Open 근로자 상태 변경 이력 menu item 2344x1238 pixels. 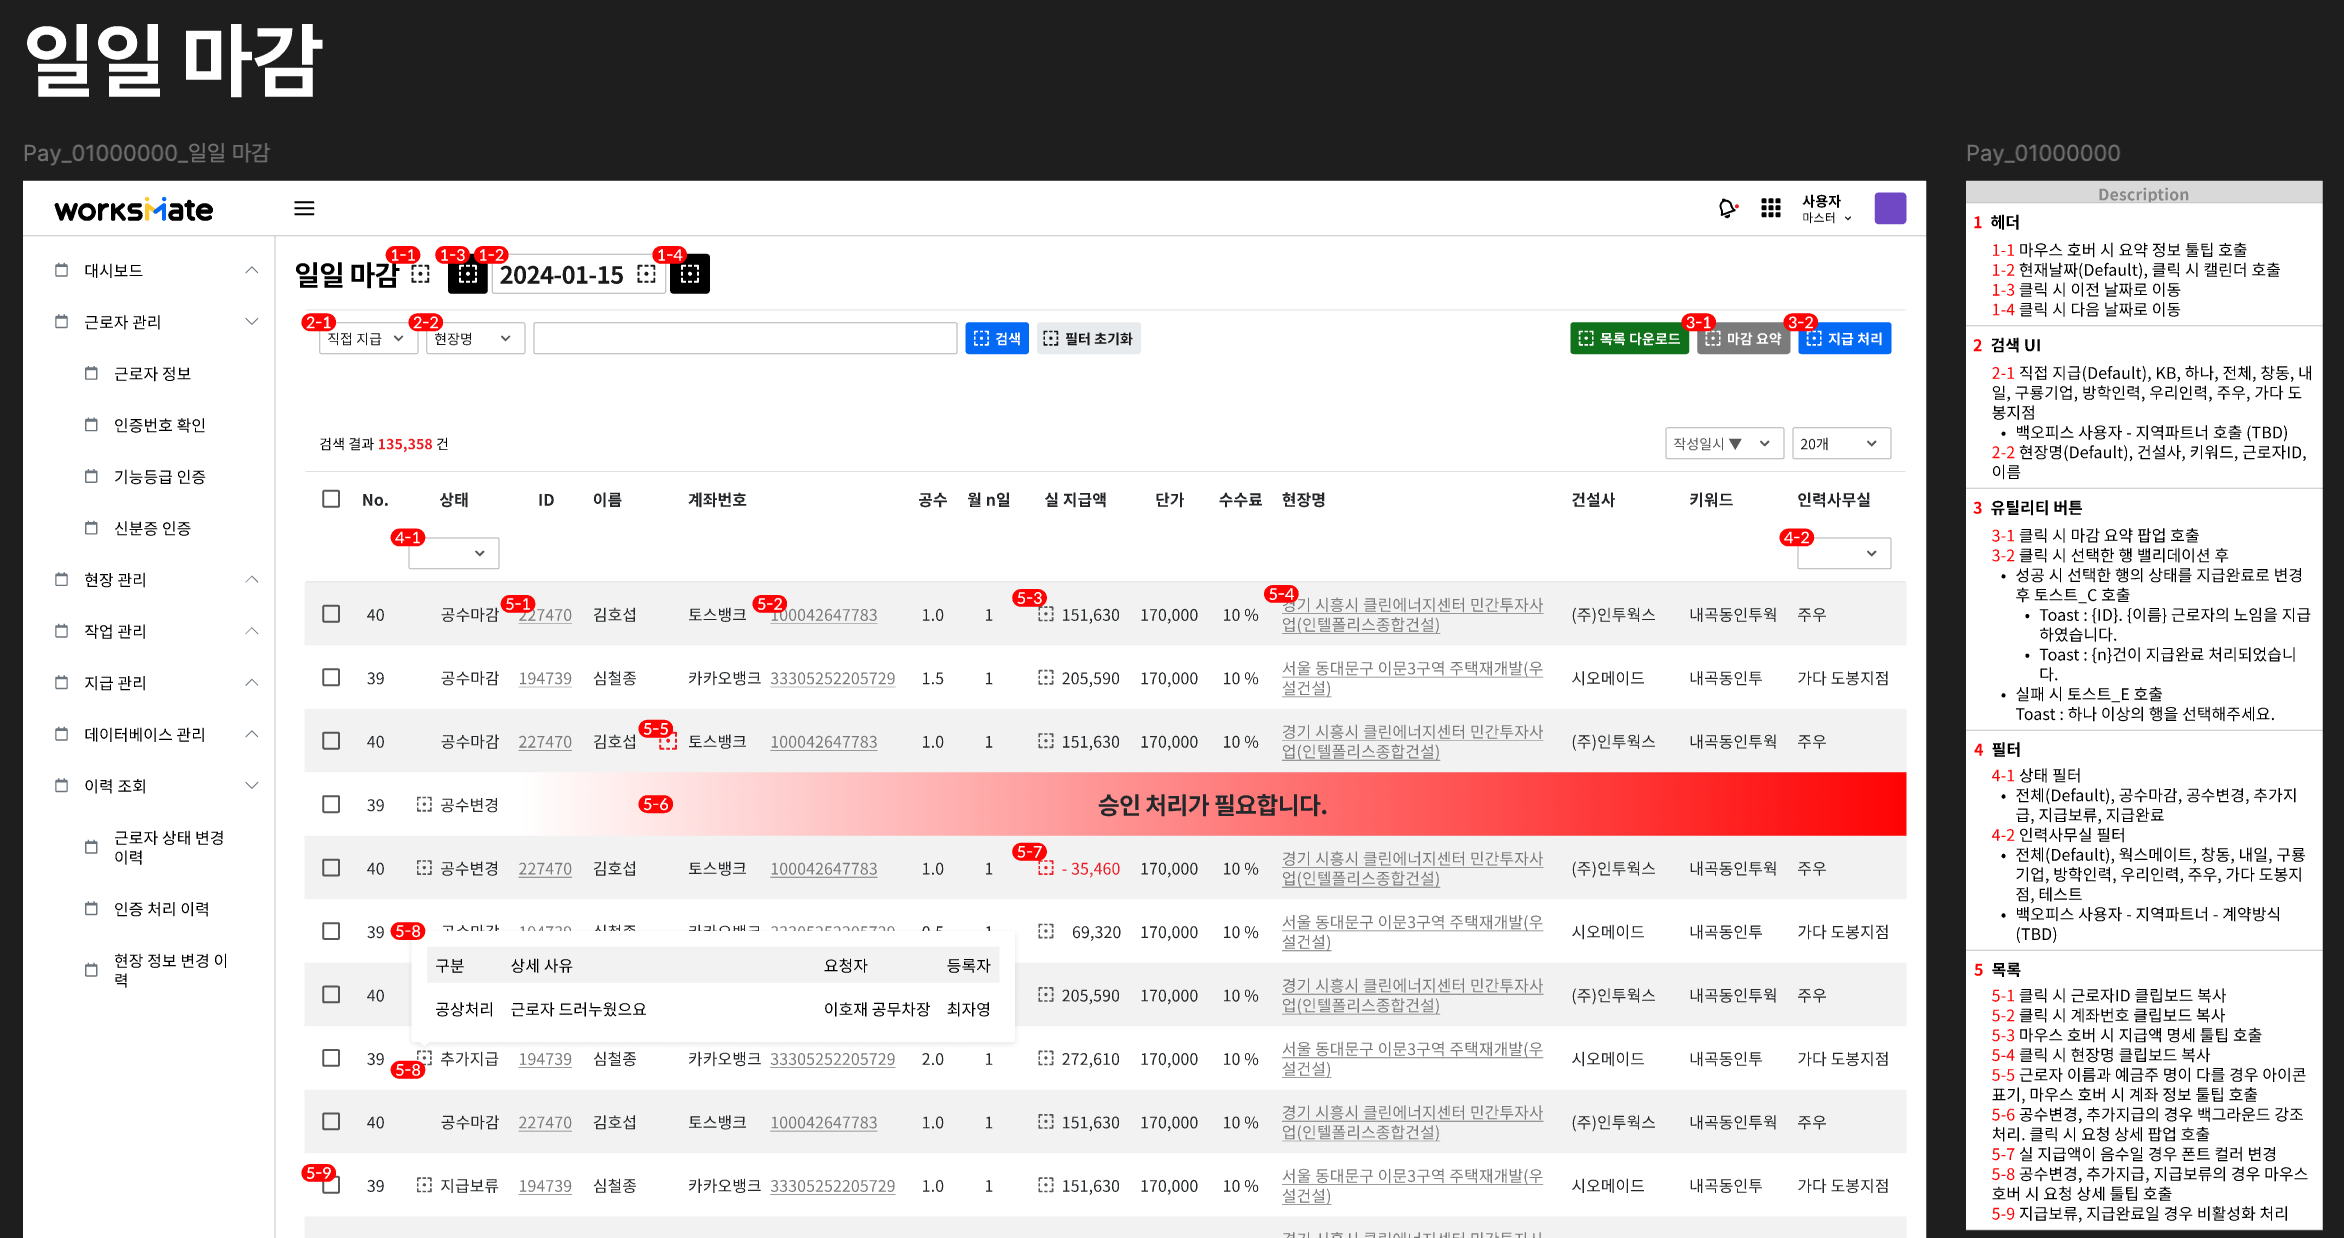(169, 847)
